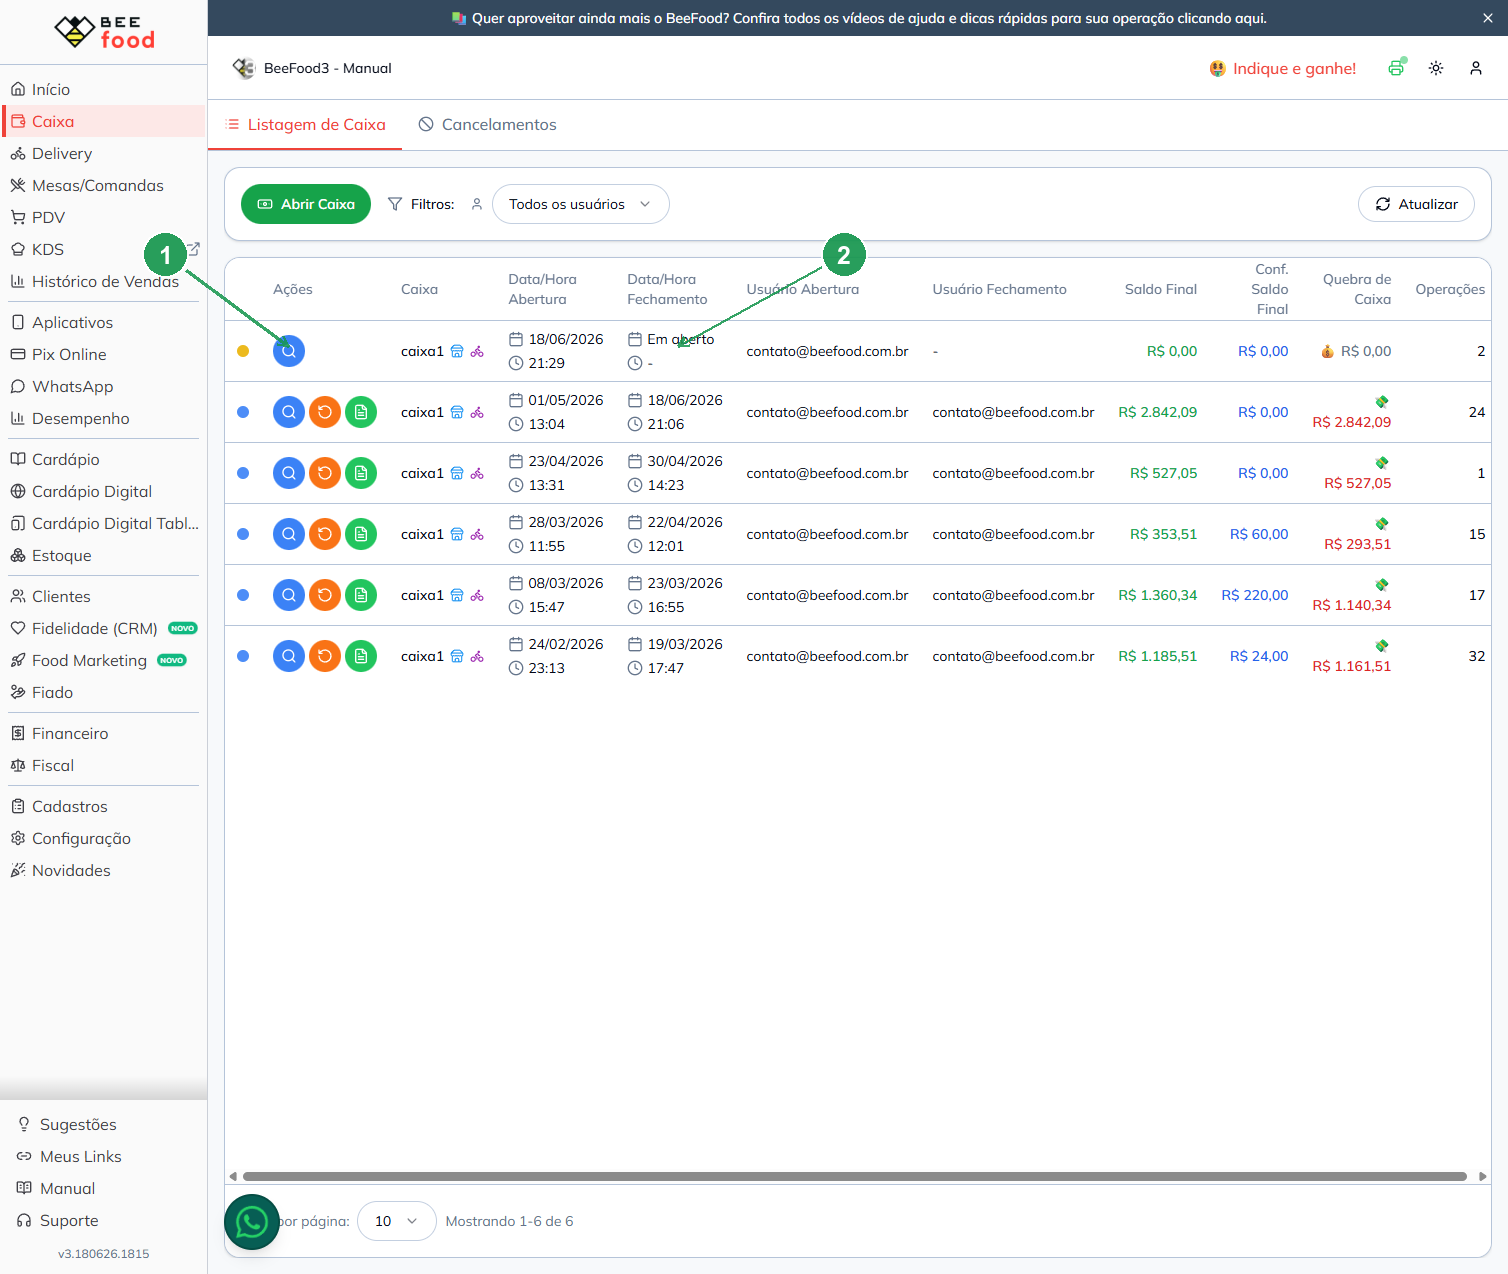Open report for caixa opened 23/04/2026
The image size is (1508, 1274).
[x=361, y=473]
